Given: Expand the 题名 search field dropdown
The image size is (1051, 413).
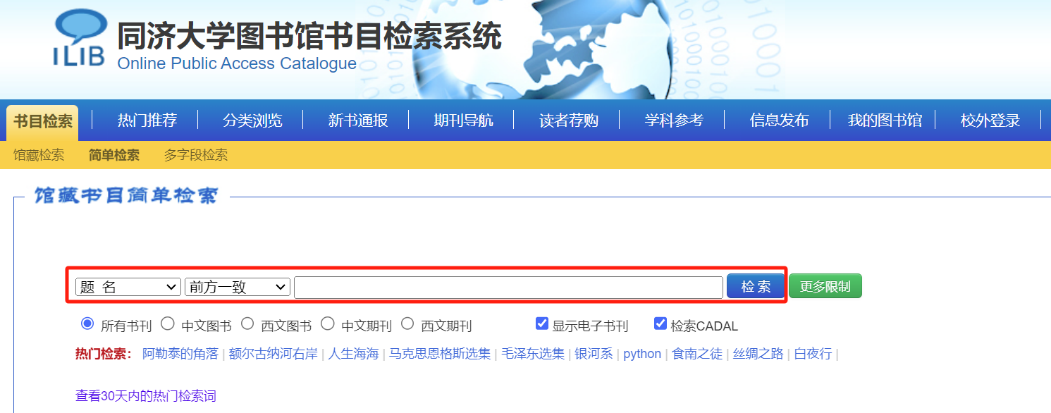Looking at the screenshot, I should (x=128, y=287).
